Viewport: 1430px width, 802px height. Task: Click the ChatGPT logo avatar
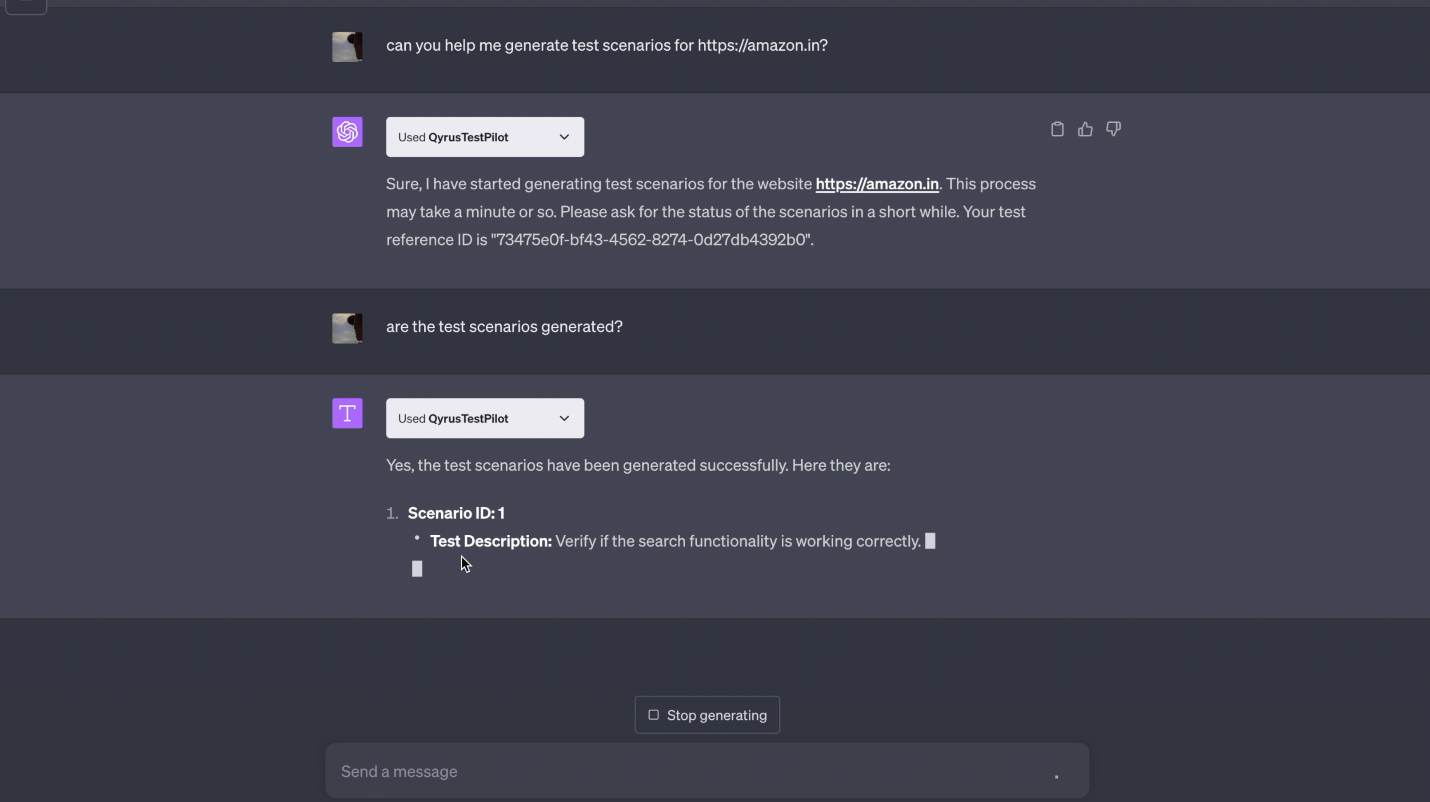pyautogui.click(x=347, y=132)
